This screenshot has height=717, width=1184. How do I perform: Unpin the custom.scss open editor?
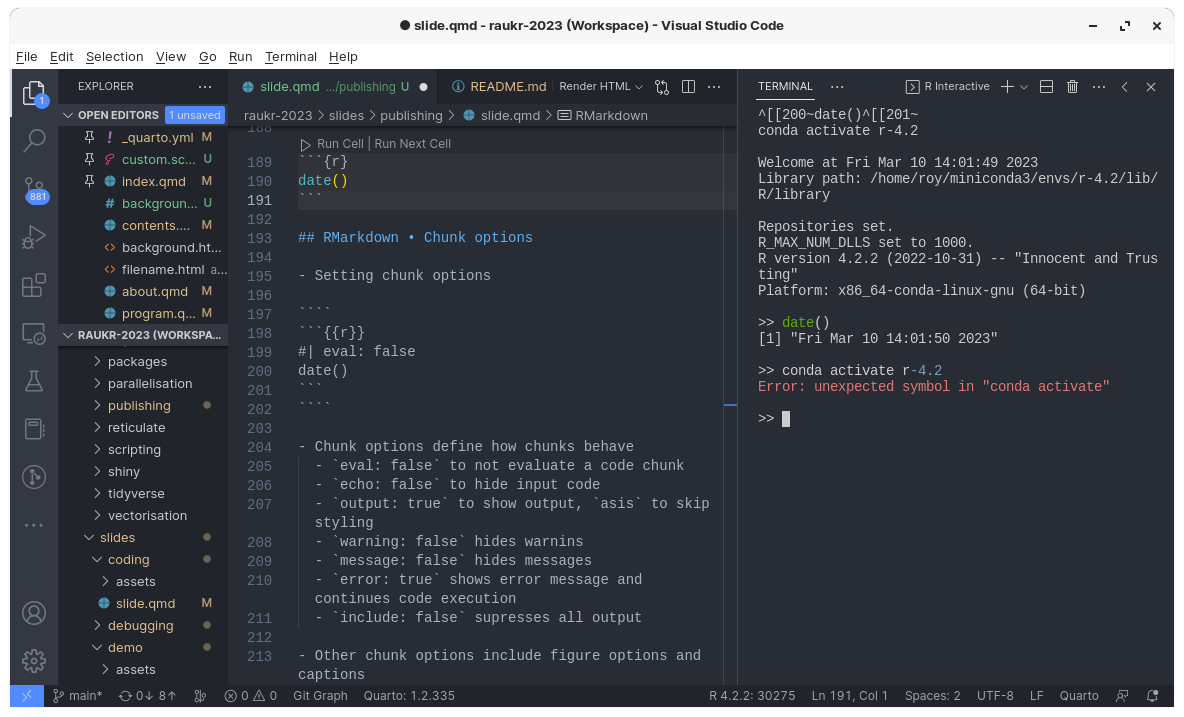[89, 159]
